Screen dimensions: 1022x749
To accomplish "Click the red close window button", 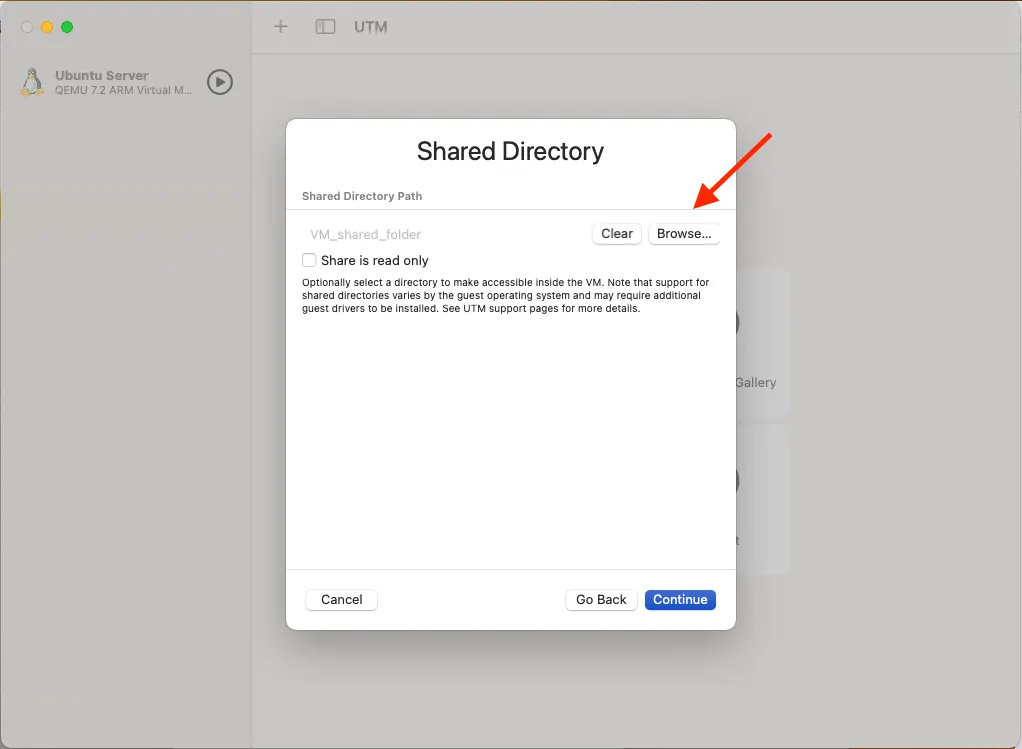I will pos(27,27).
